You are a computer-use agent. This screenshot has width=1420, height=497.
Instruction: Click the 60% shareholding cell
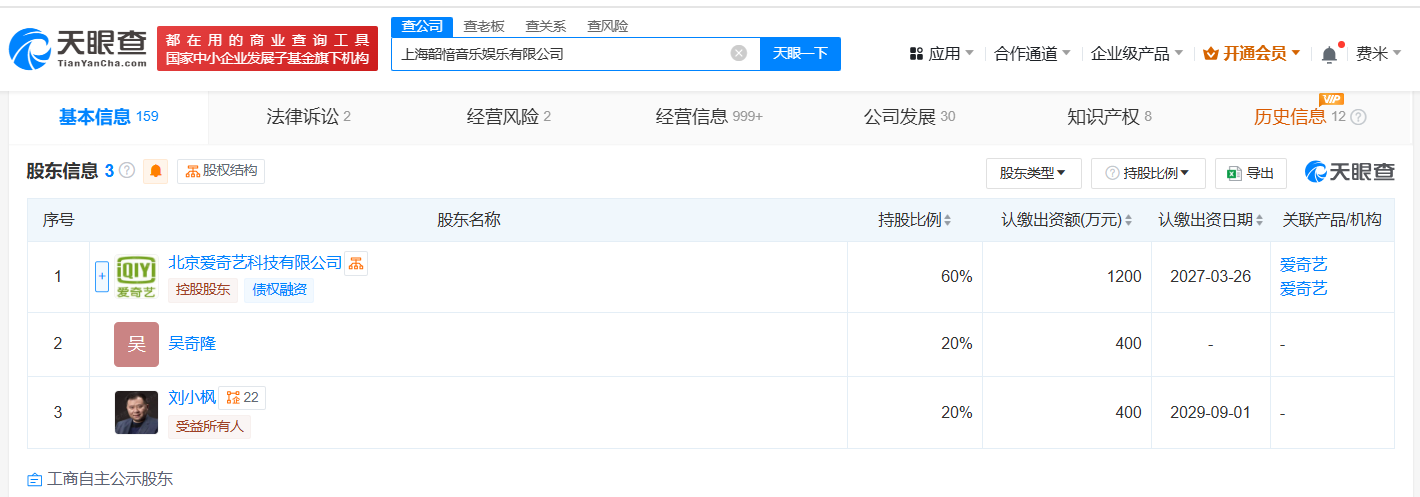(915, 277)
